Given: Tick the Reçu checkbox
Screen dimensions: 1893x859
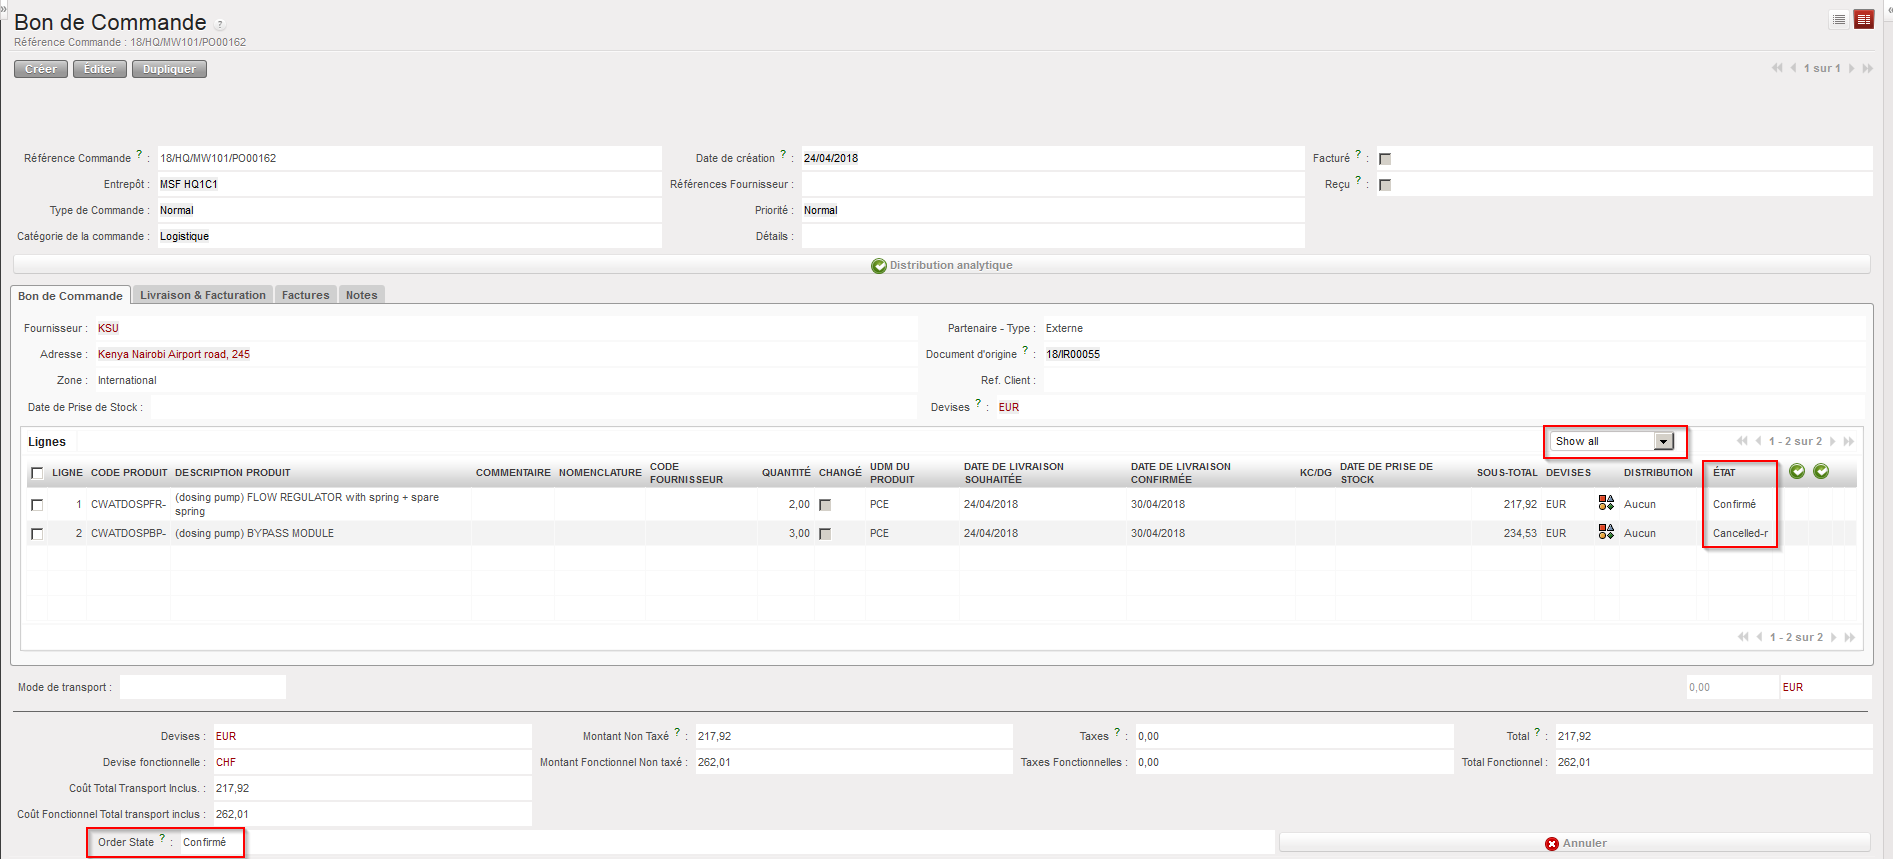Looking at the screenshot, I should point(1385,185).
